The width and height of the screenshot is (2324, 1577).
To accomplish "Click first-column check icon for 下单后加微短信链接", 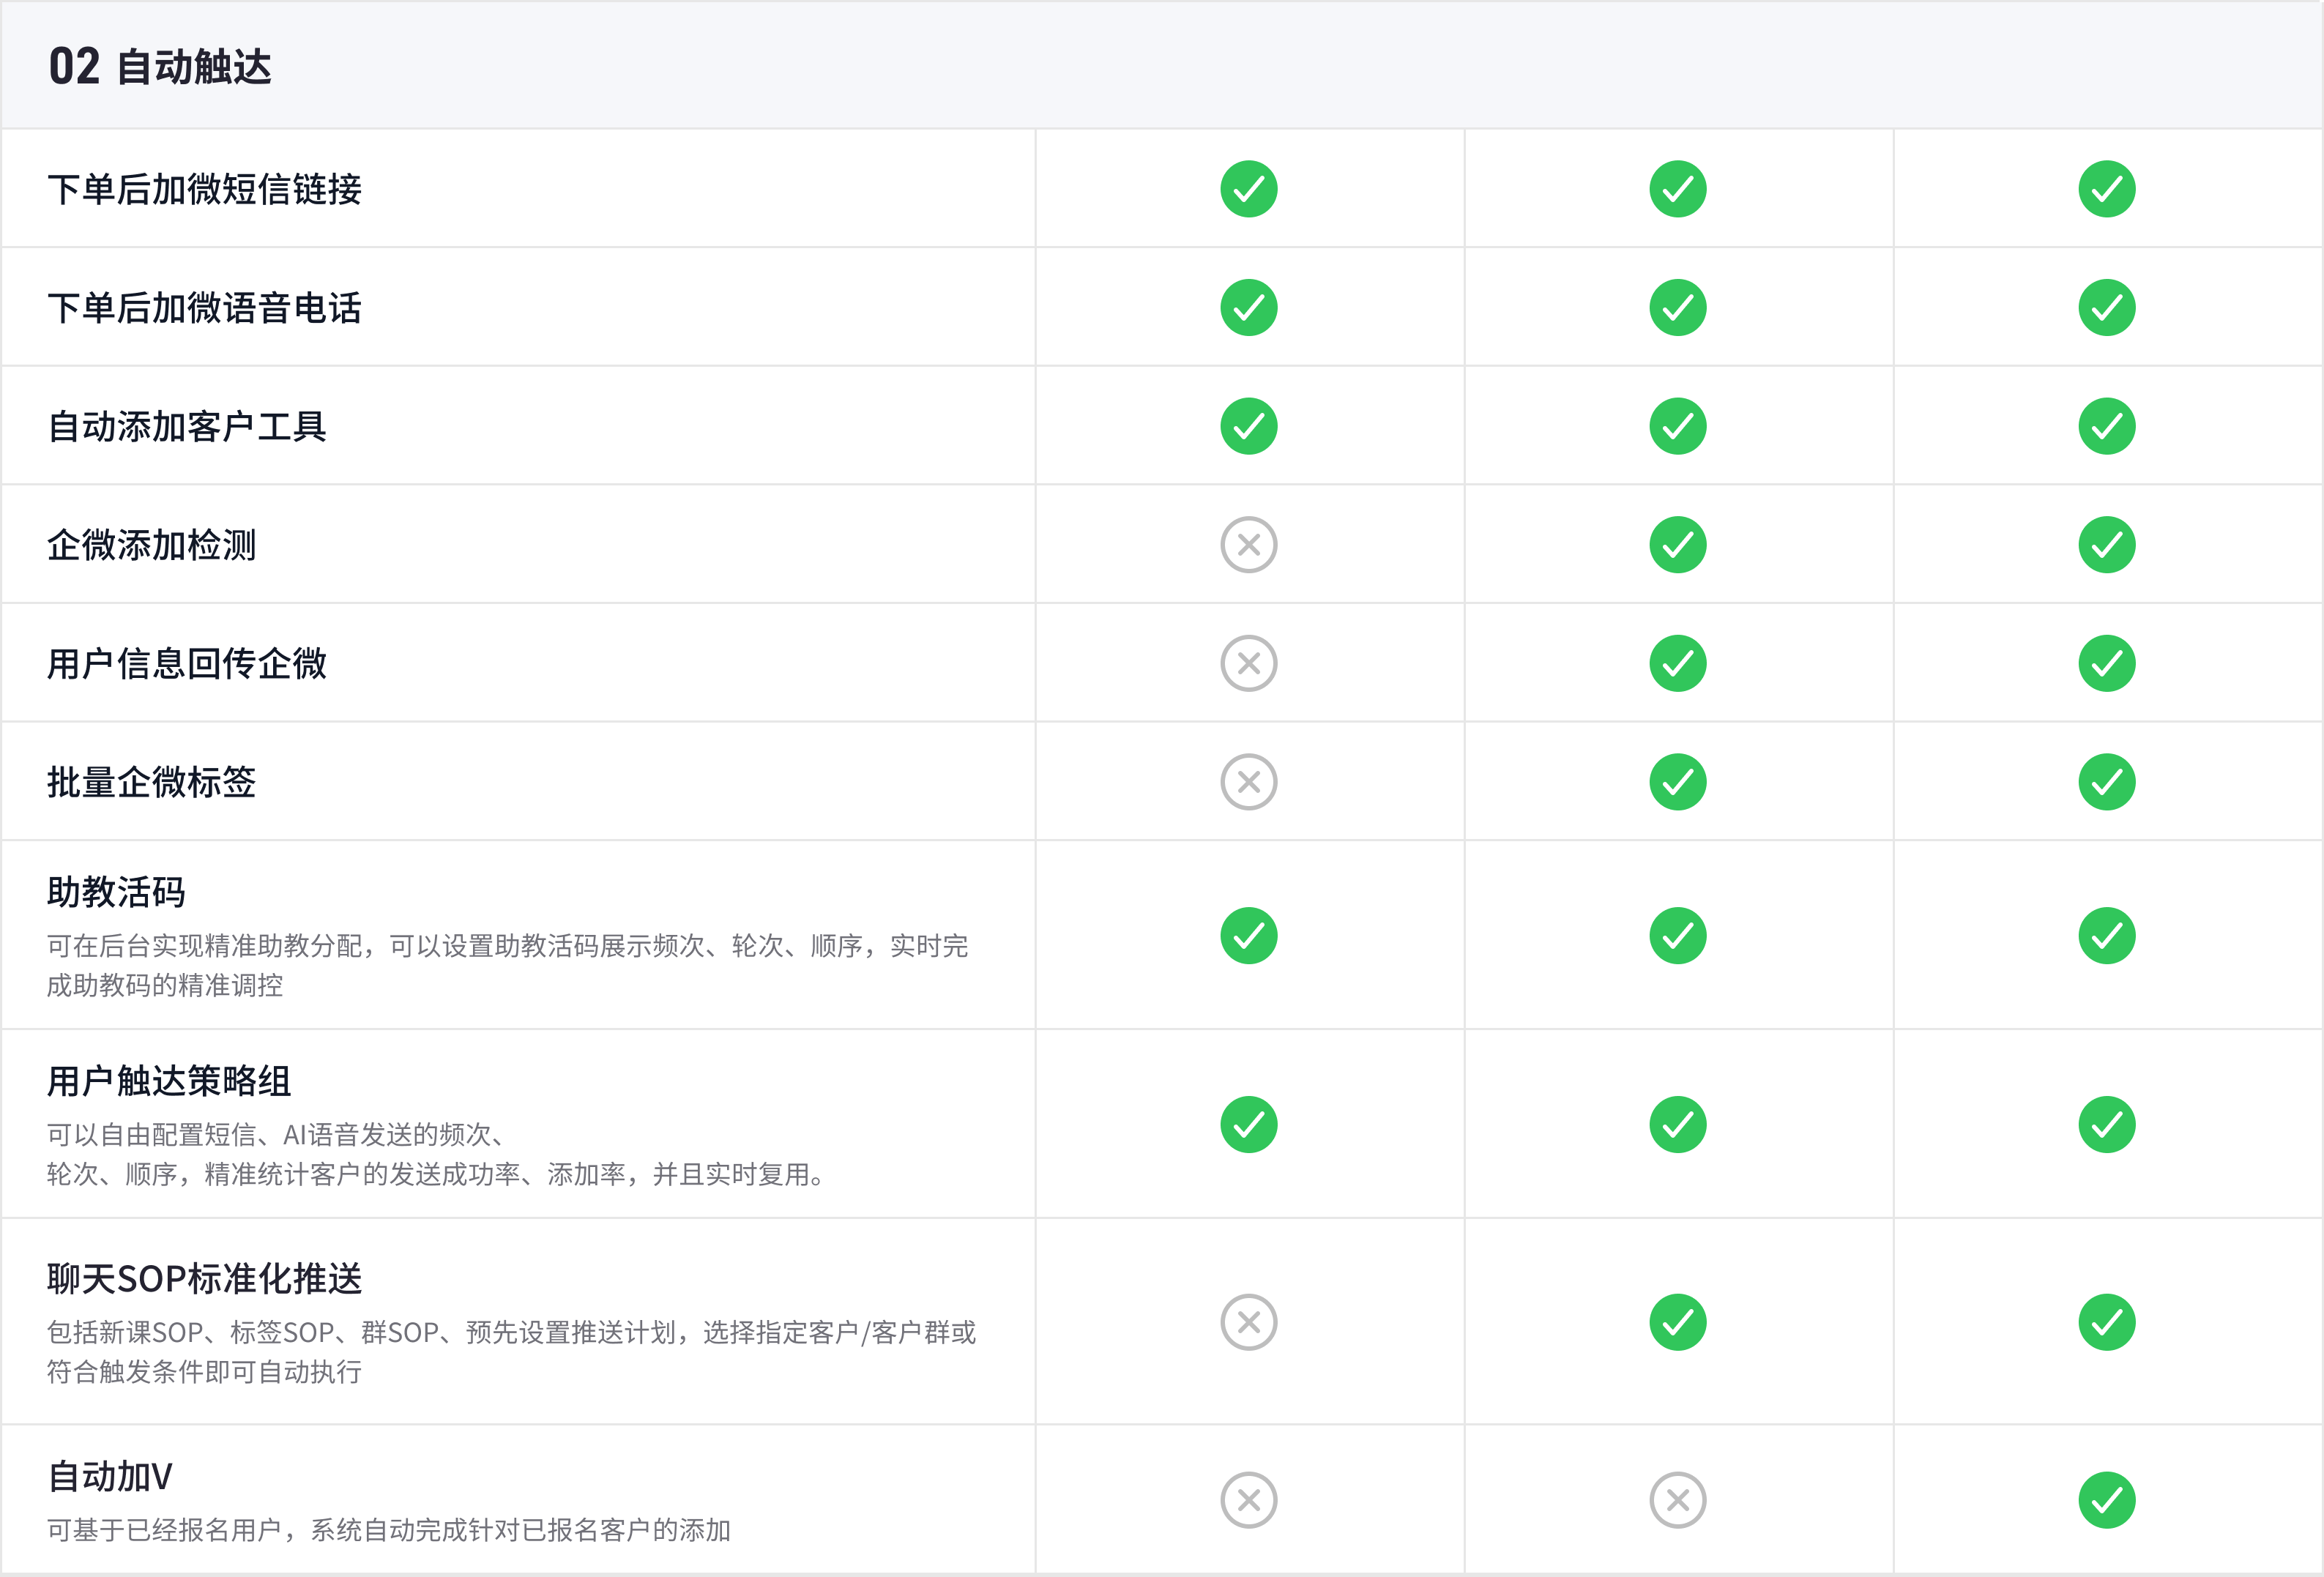I will click(x=1248, y=189).
